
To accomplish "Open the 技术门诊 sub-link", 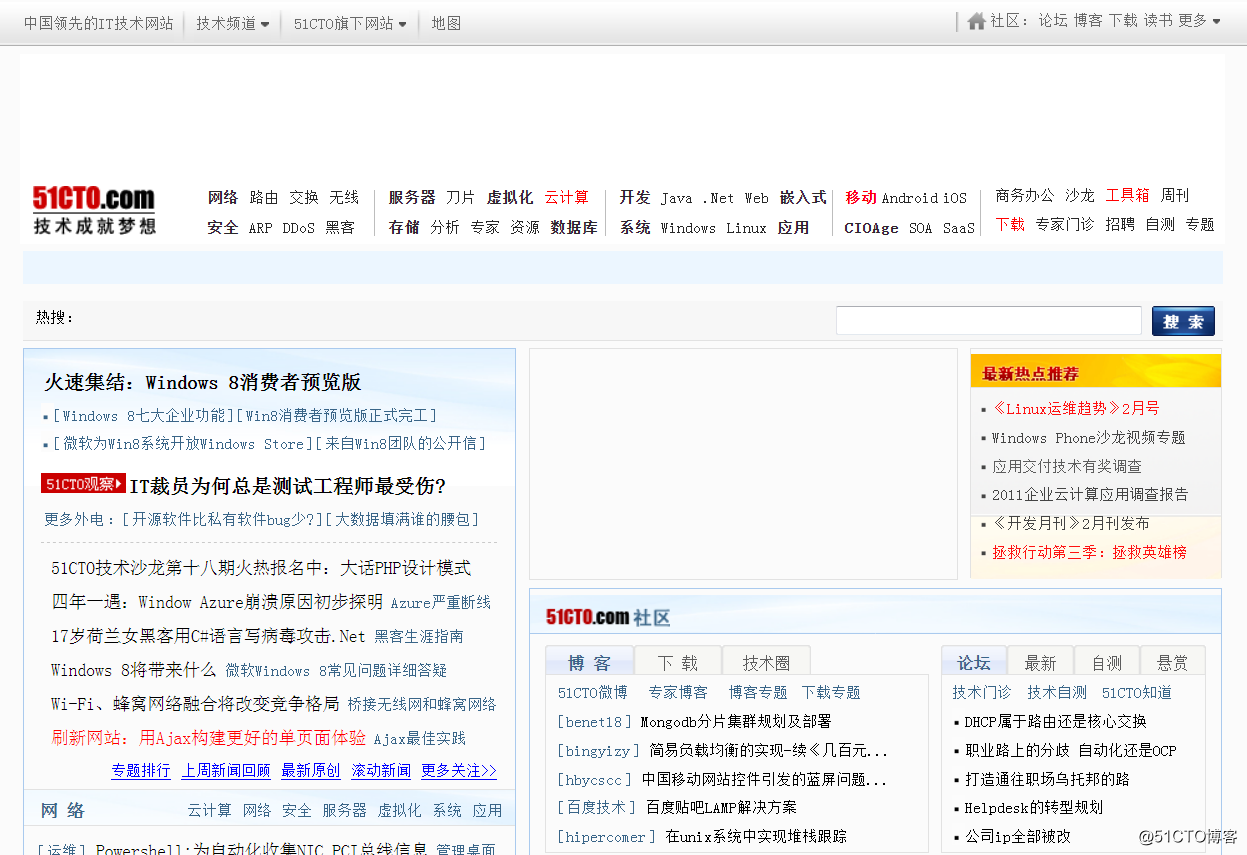I will [982, 692].
